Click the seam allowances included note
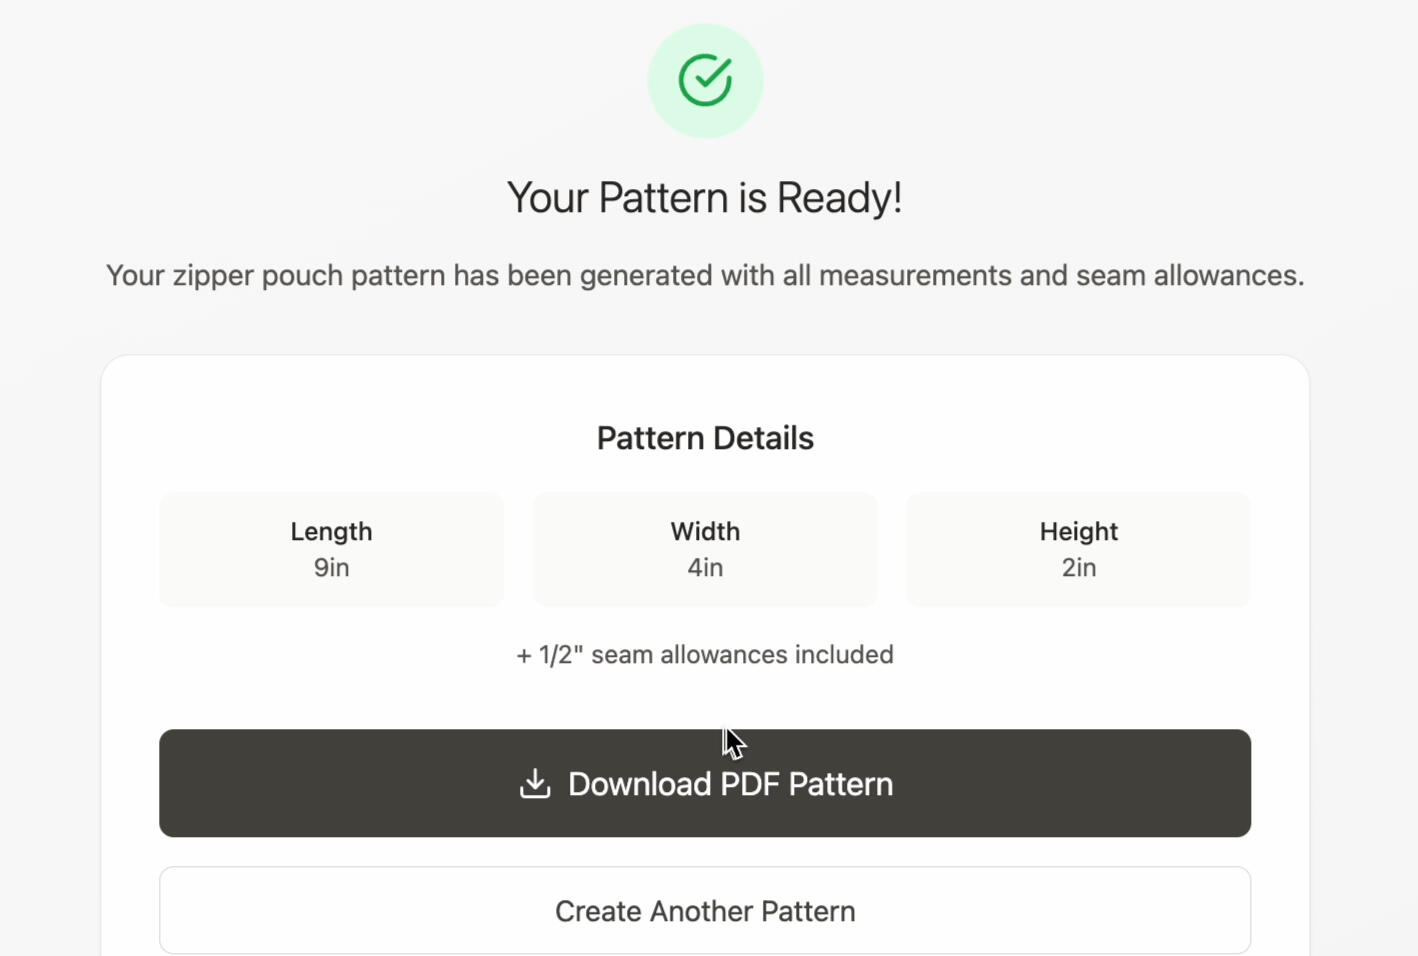The width and height of the screenshot is (1418, 956). [705, 655]
